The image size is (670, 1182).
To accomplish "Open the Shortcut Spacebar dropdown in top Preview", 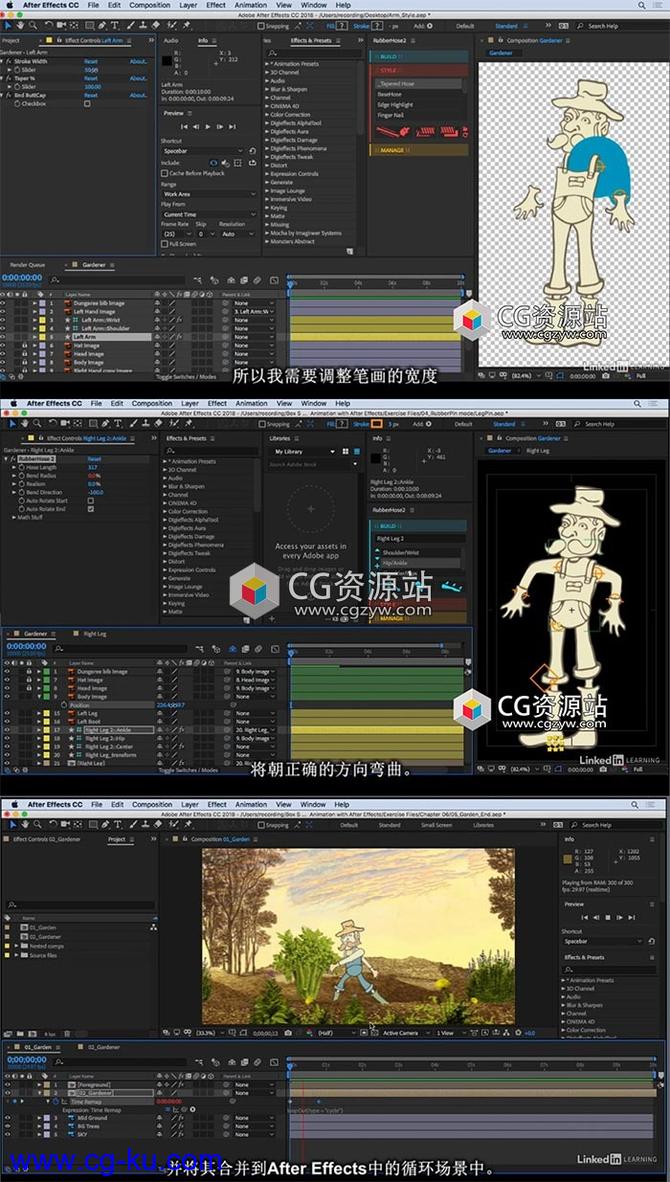I will coord(203,151).
